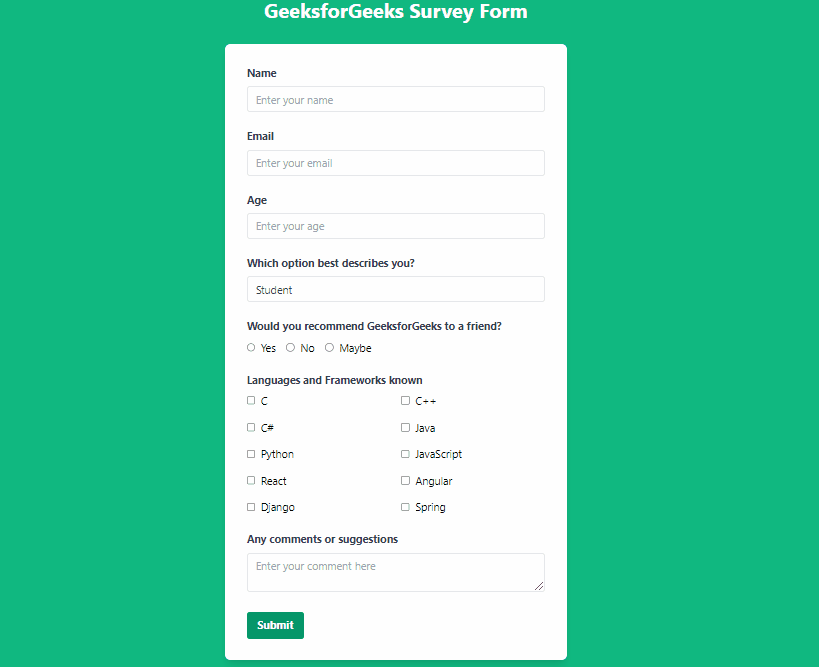Viewport: 819px width, 667px height.
Task: Tick the C++ checkbox
Action: tap(405, 401)
